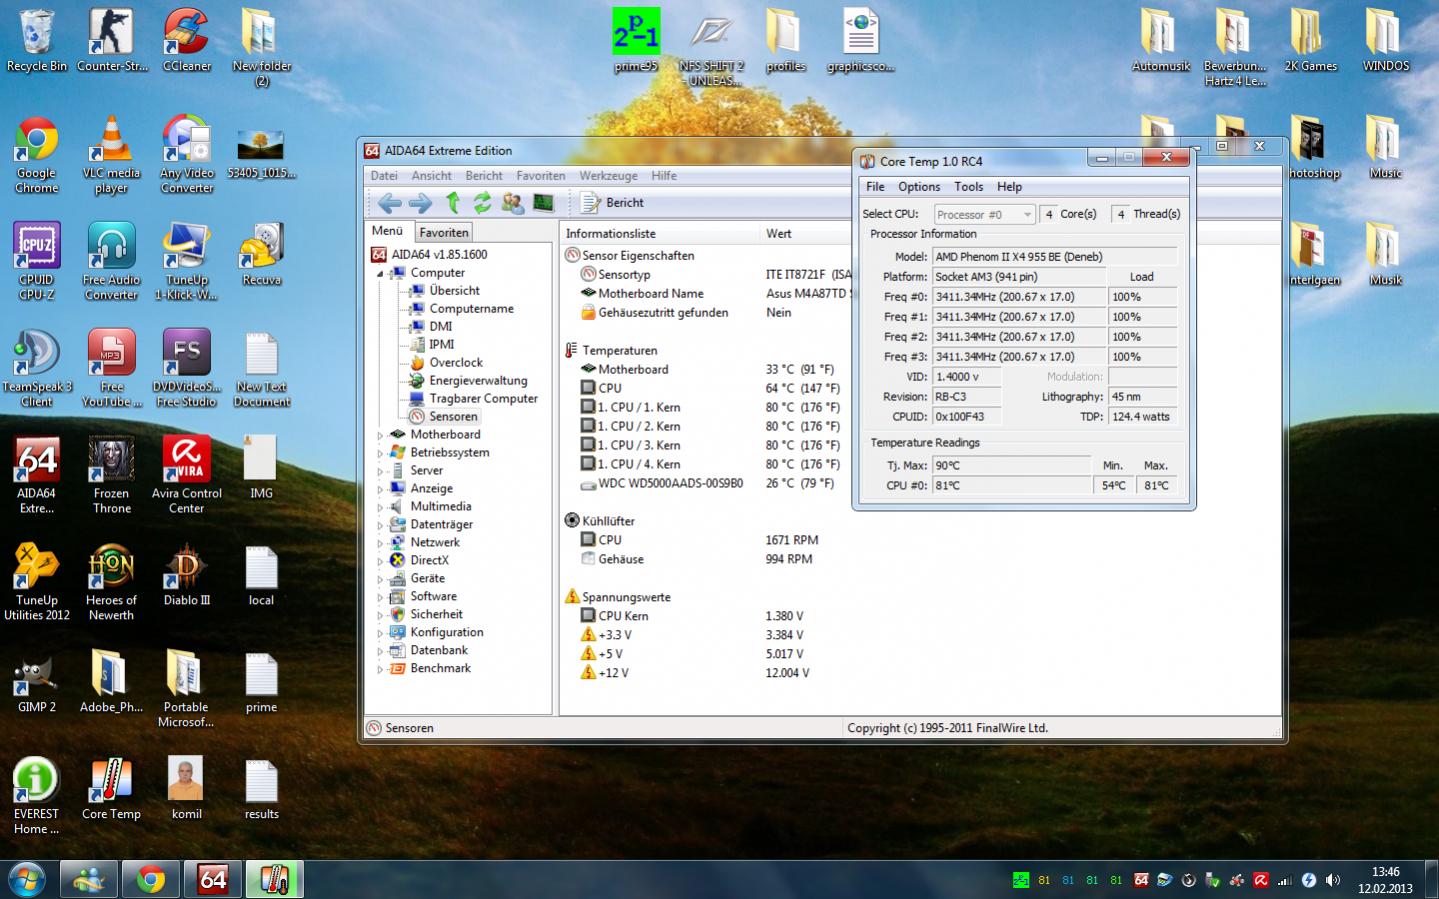Open the Avira Control Center desktop icon
This screenshot has height=899, width=1439.
[187, 475]
